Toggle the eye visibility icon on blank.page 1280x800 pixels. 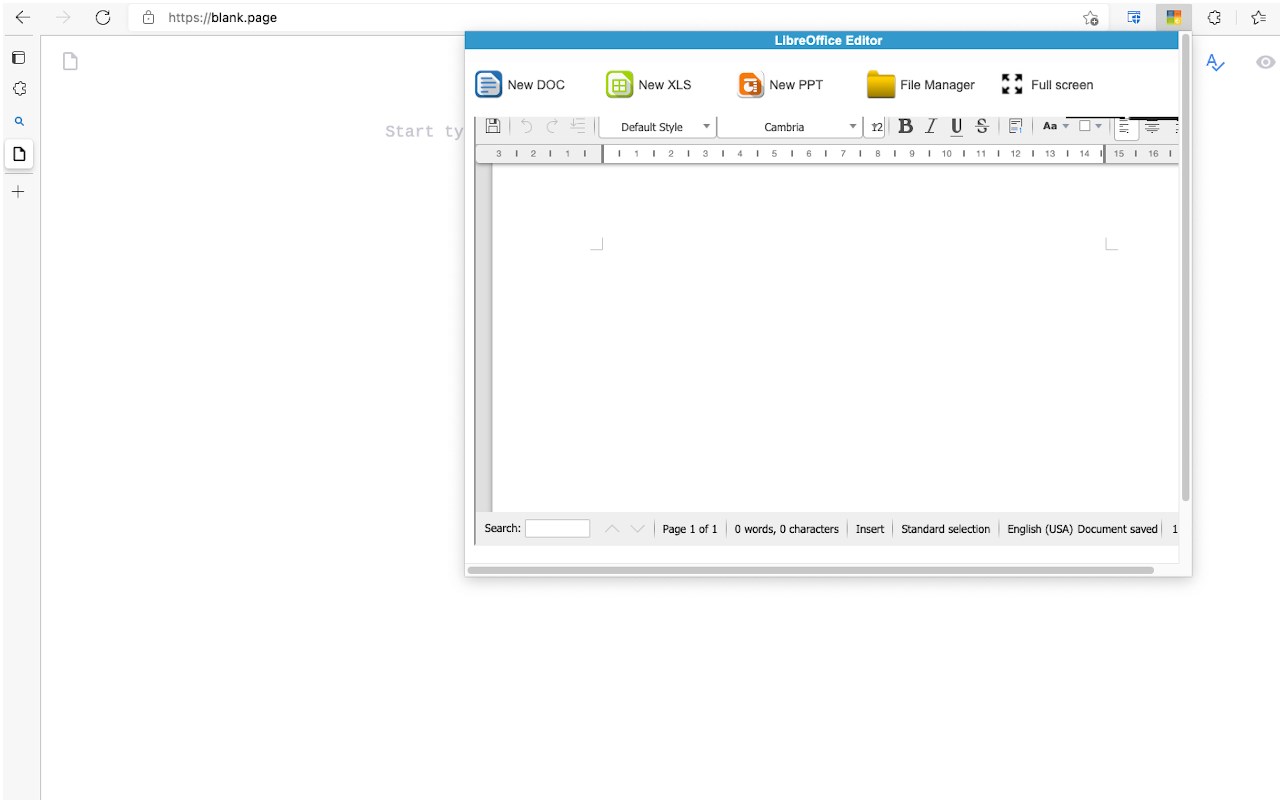[x=1265, y=62]
